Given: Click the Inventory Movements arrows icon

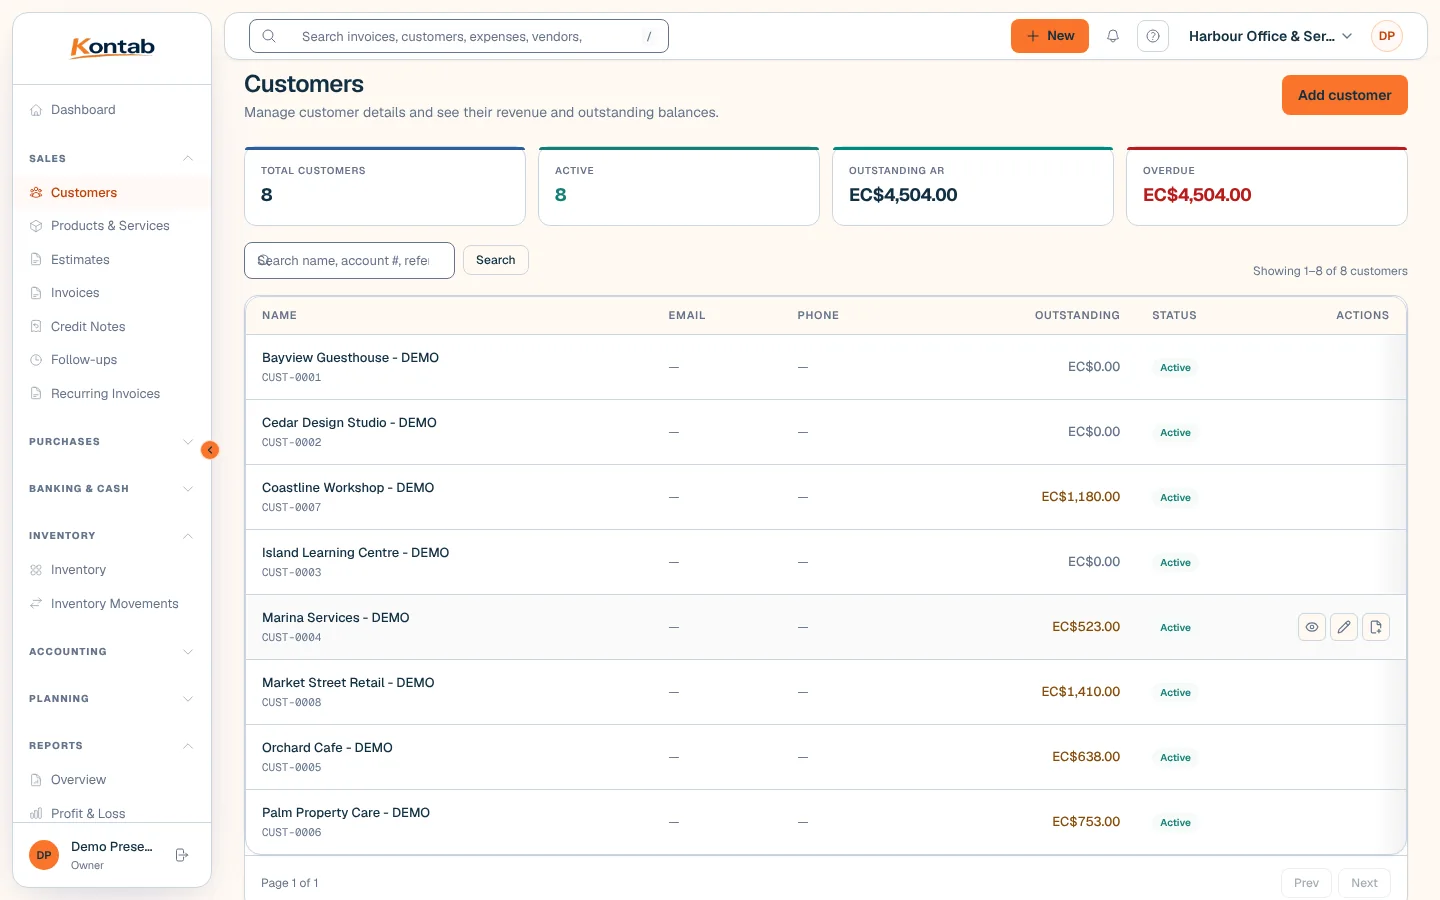Looking at the screenshot, I should [36, 604].
